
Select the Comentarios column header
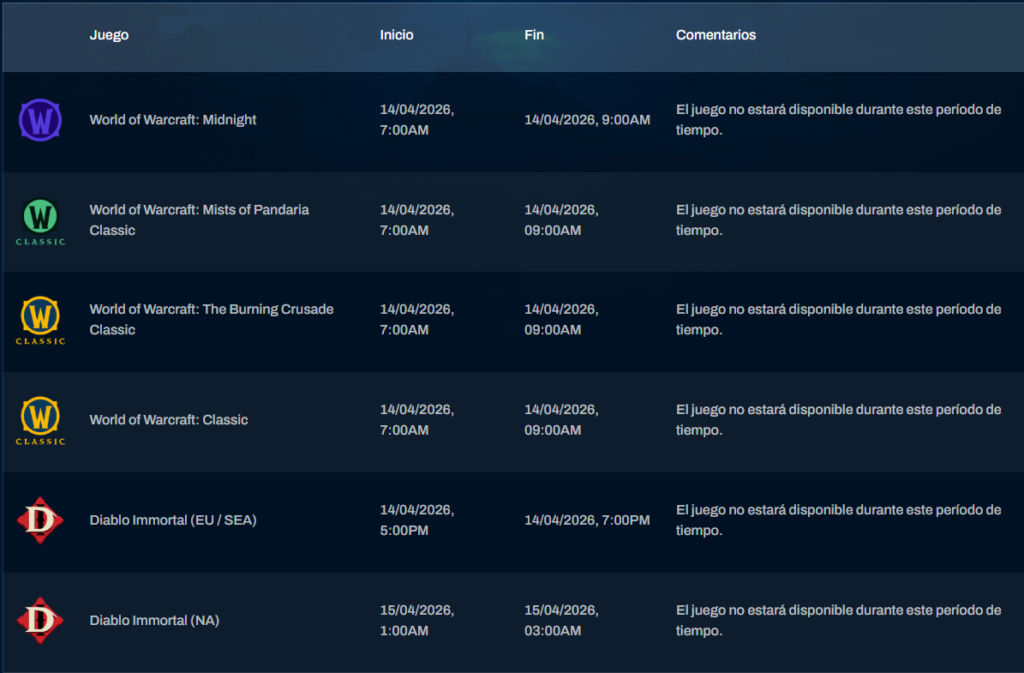pyautogui.click(x=715, y=35)
